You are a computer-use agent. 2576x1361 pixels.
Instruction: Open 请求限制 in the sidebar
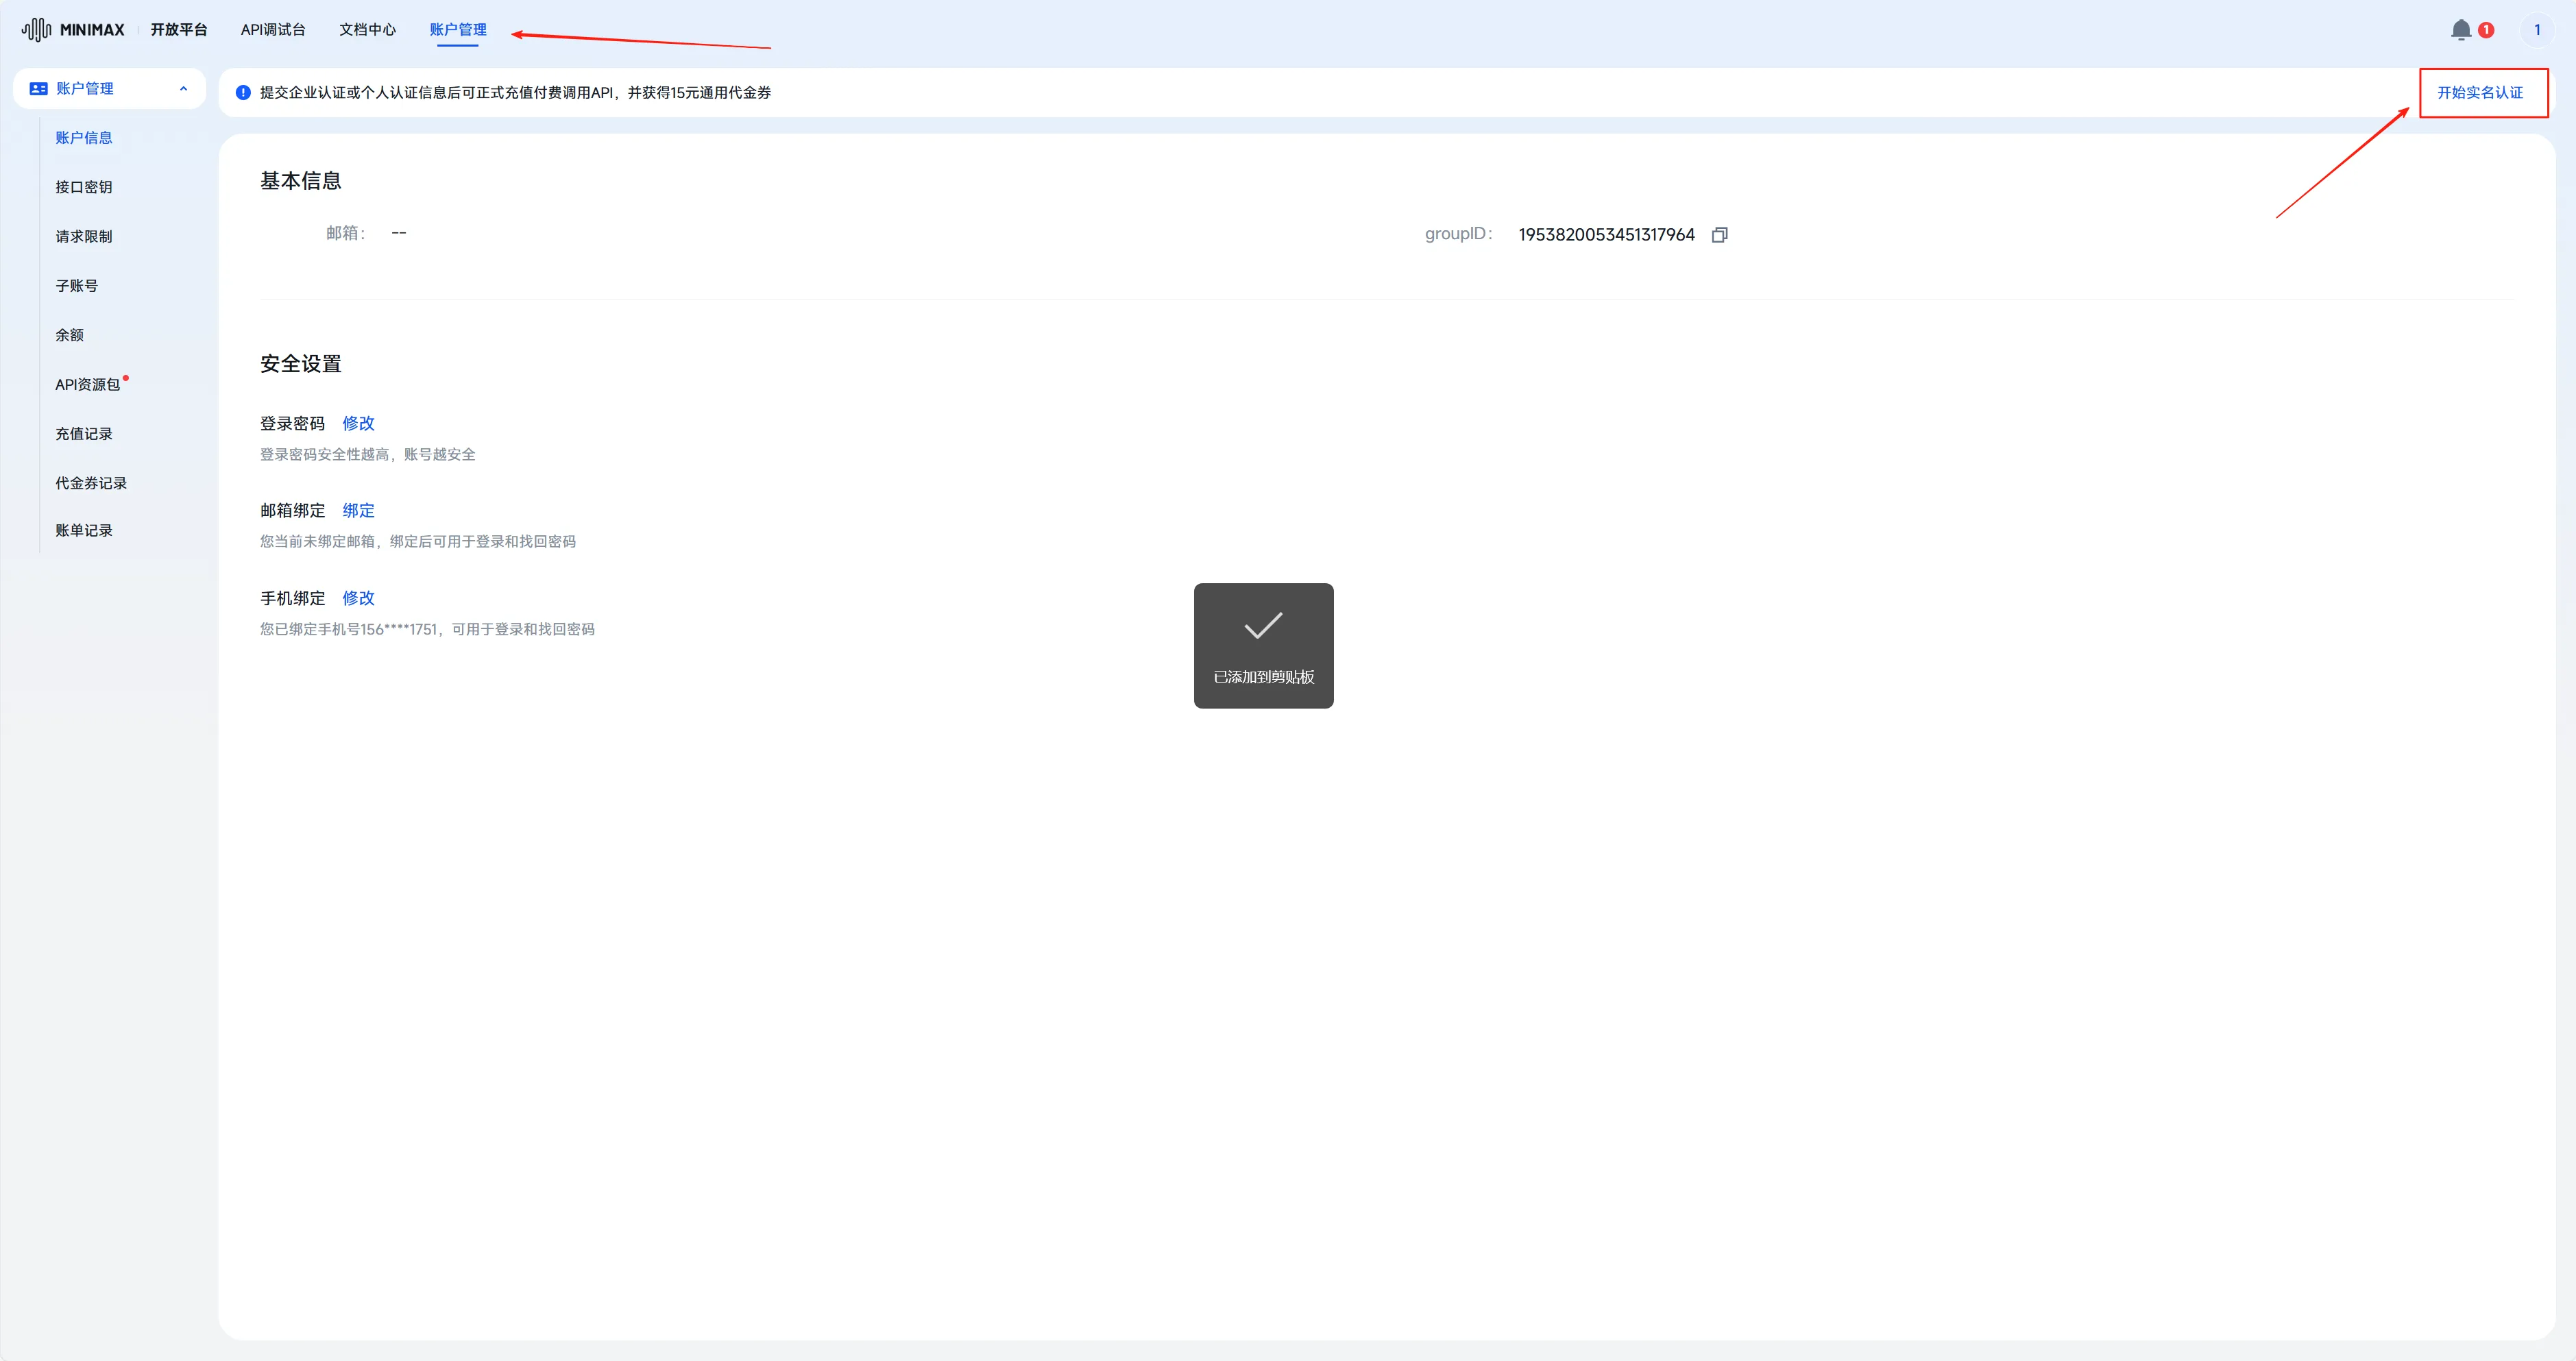(84, 236)
